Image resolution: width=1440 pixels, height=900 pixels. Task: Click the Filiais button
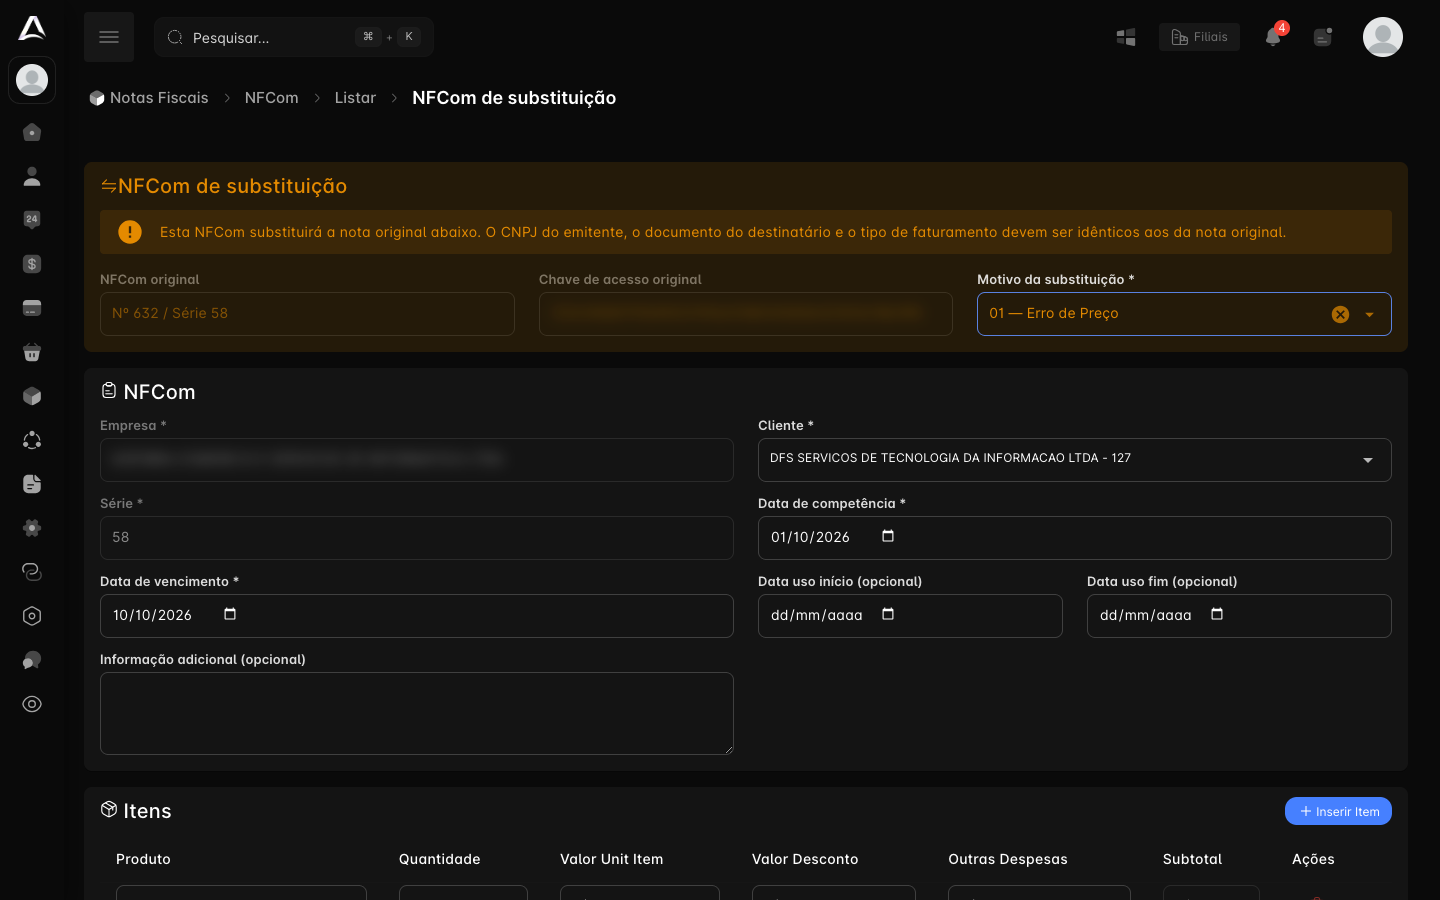click(x=1199, y=37)
